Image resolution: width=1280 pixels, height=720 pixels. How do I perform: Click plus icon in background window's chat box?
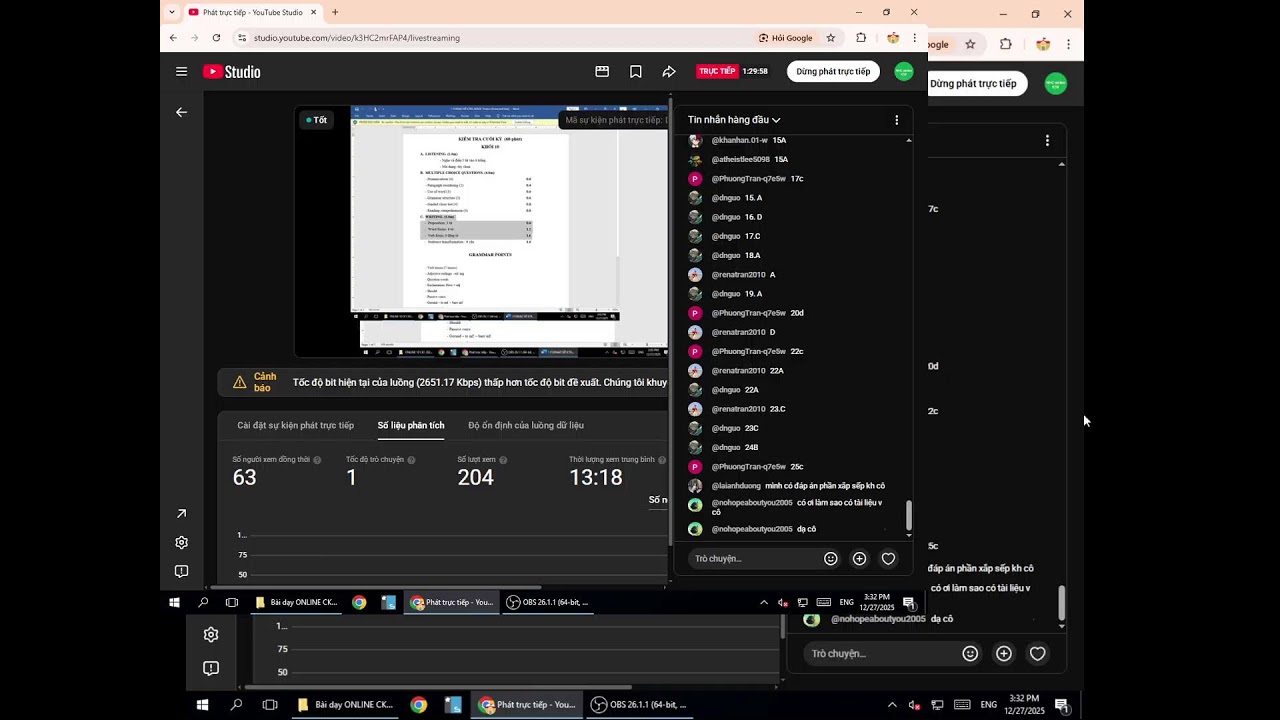[x=1004, y=654]
